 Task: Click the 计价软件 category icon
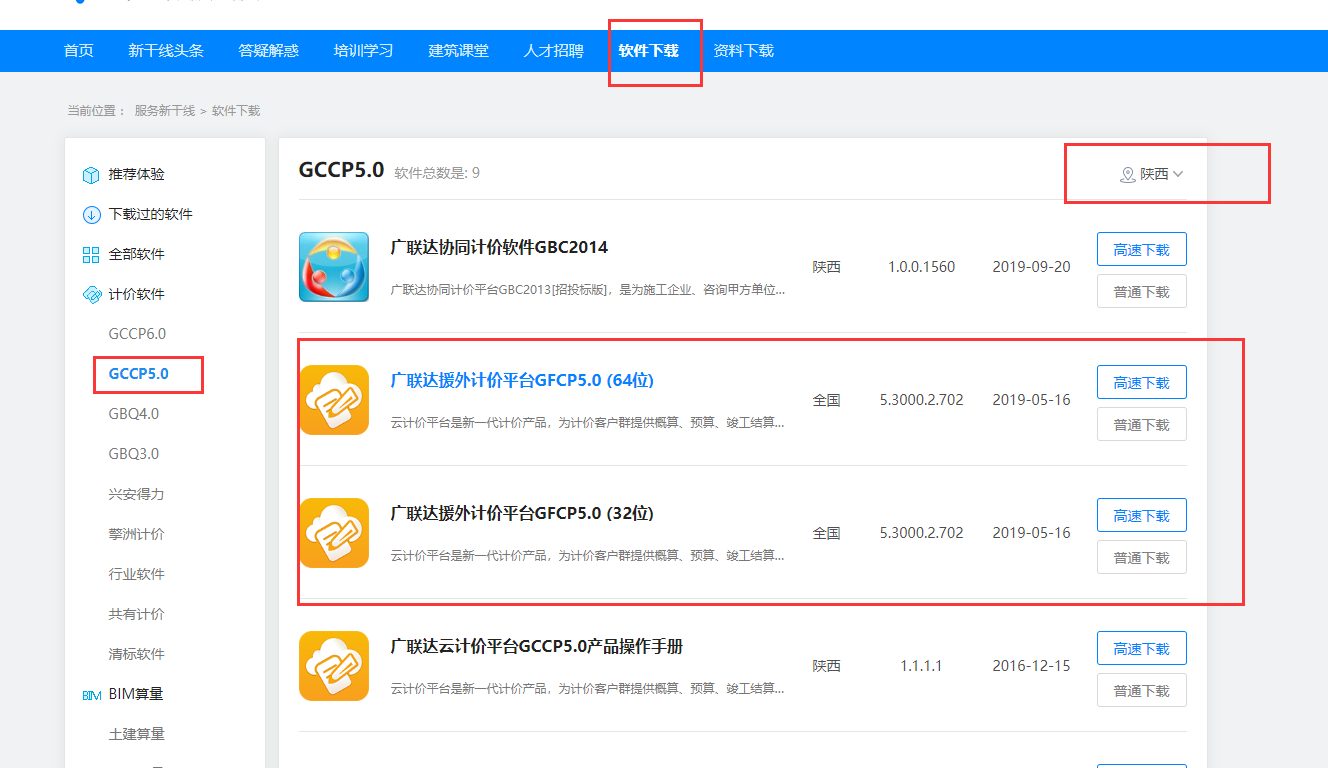click(91, 295)
